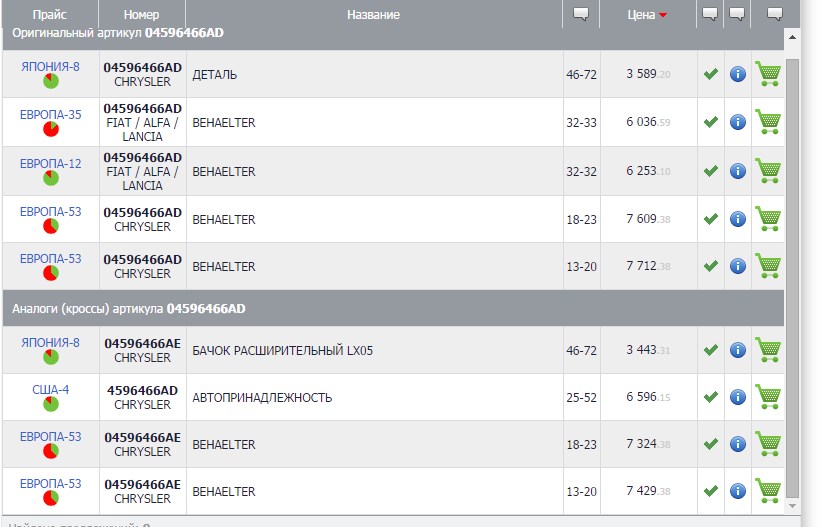Add ЯПОНИЯ-8 04596466AD ДЕТАЛЬ row to cart
The width and height of the screenshot is (824, 527).
768,74
